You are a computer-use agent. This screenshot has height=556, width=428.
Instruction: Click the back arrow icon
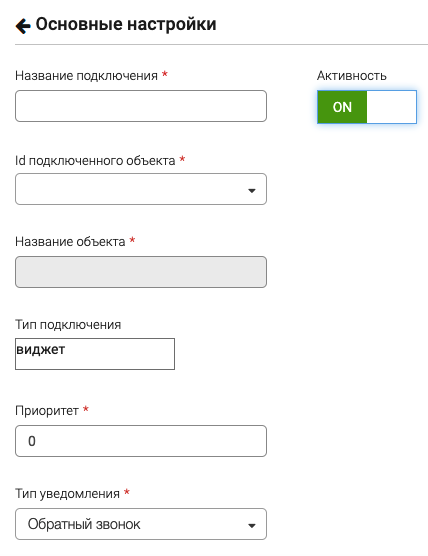[23, 26]
